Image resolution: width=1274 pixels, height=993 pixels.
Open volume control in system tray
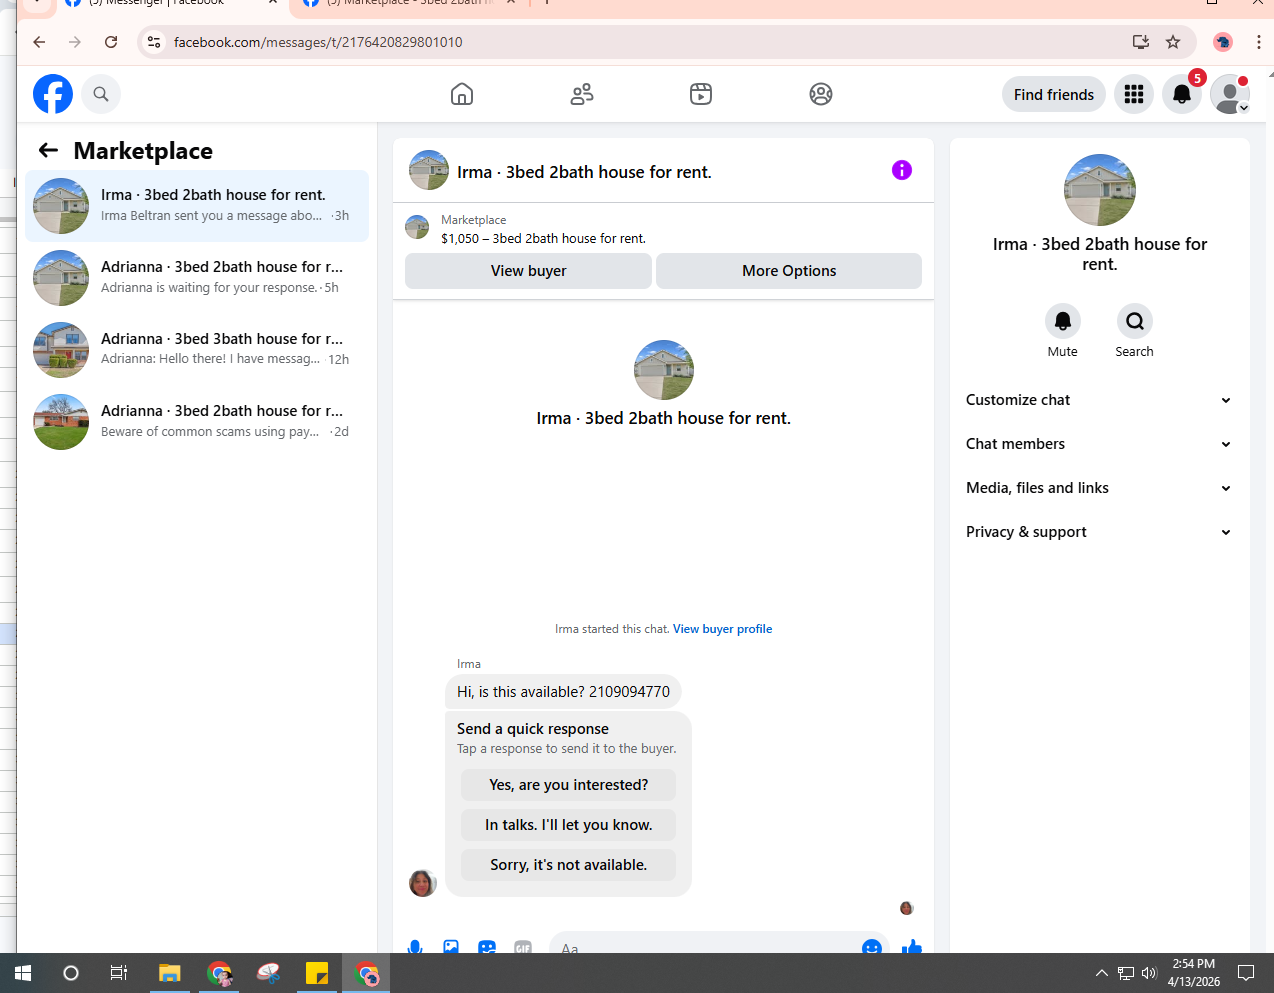pos(1149,973)
